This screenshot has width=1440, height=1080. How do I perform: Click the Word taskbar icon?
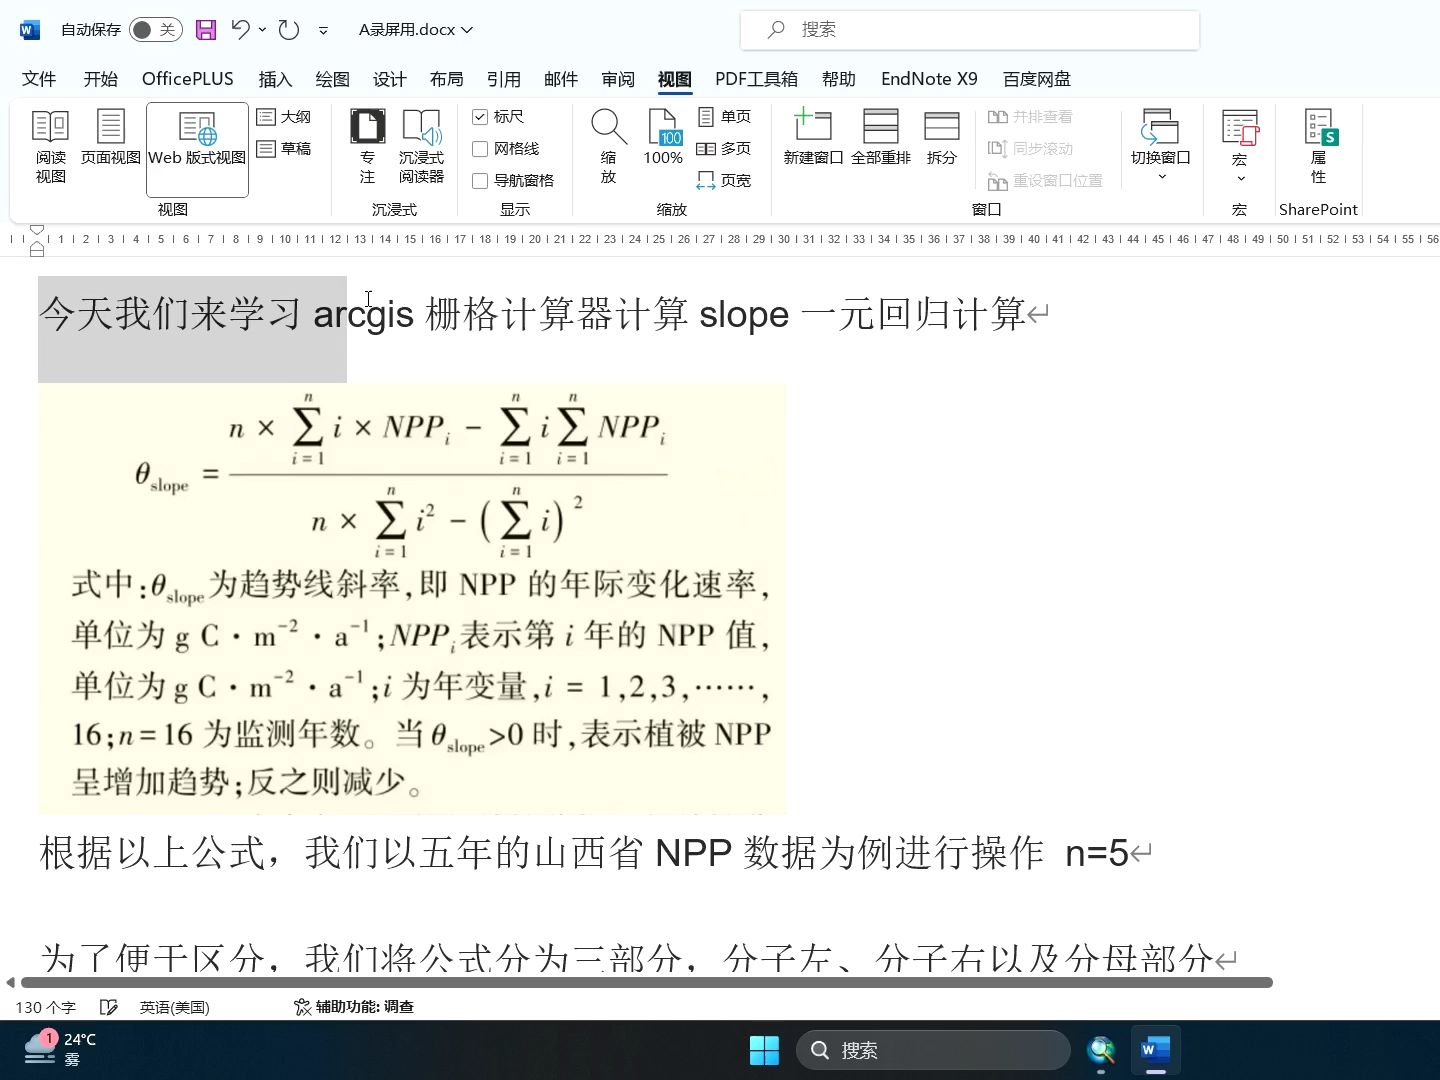[1155, 1050]
